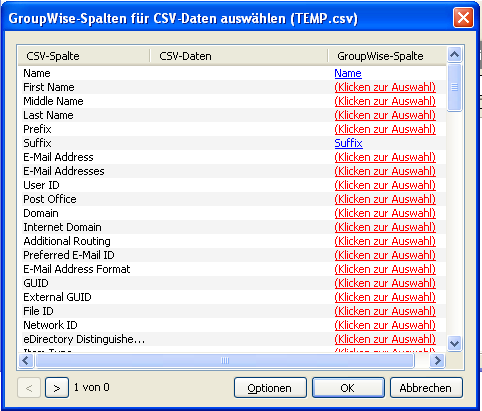This screenshot has width=482, height=411.
Task: Close the GroupWise CSV column dialog
Action: pyautogui.click(x=463, y=17)
